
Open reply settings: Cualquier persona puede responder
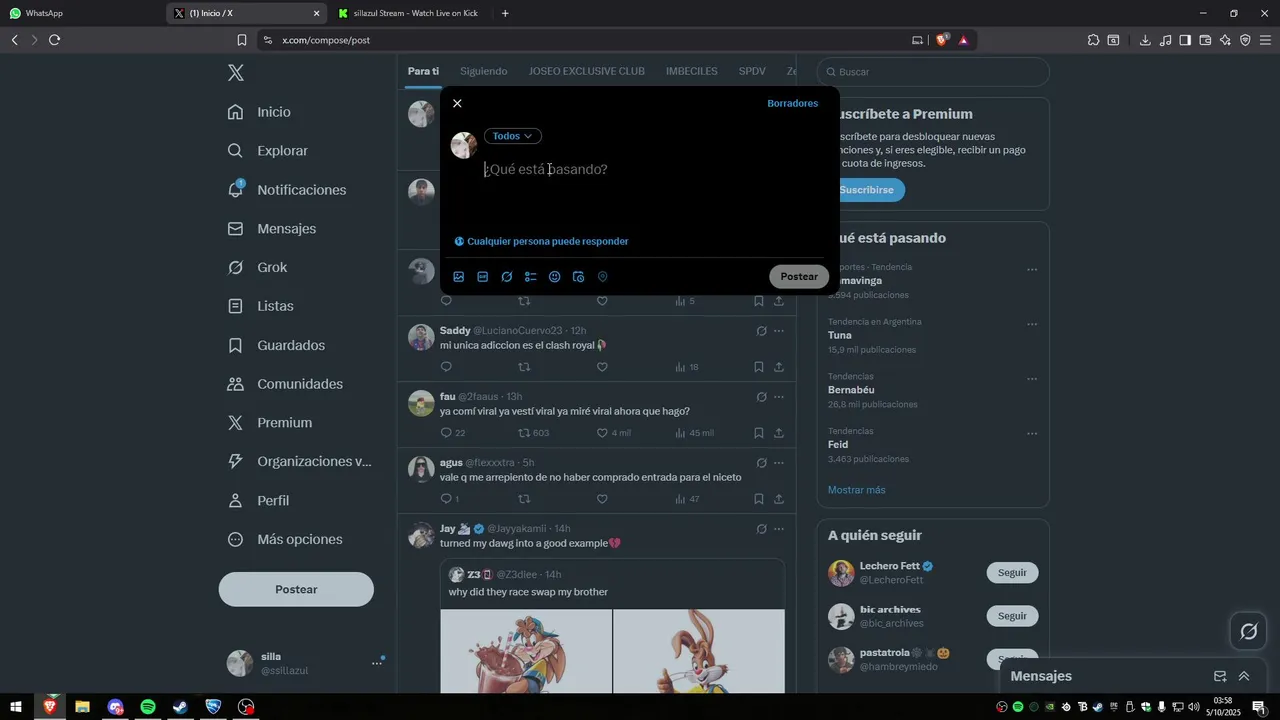click(541, 241)
